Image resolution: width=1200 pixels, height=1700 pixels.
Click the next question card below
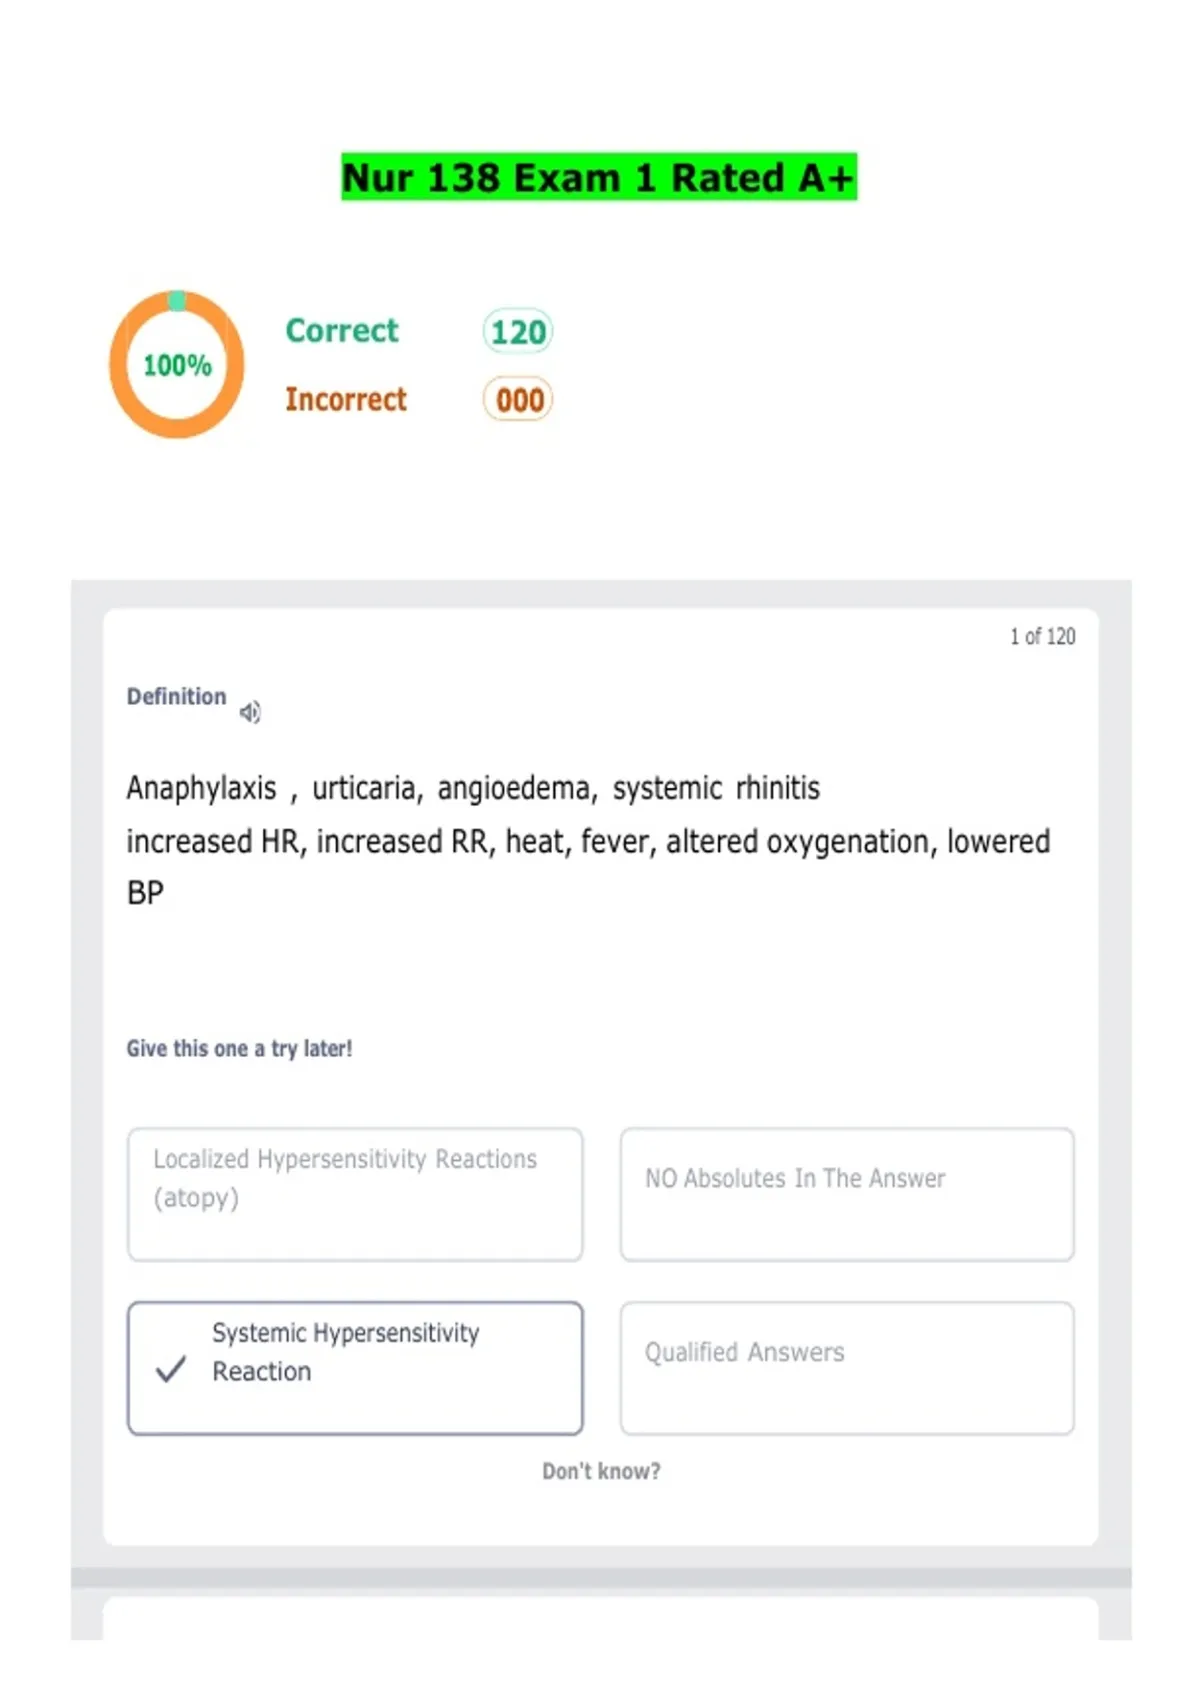click(601, 1619)
